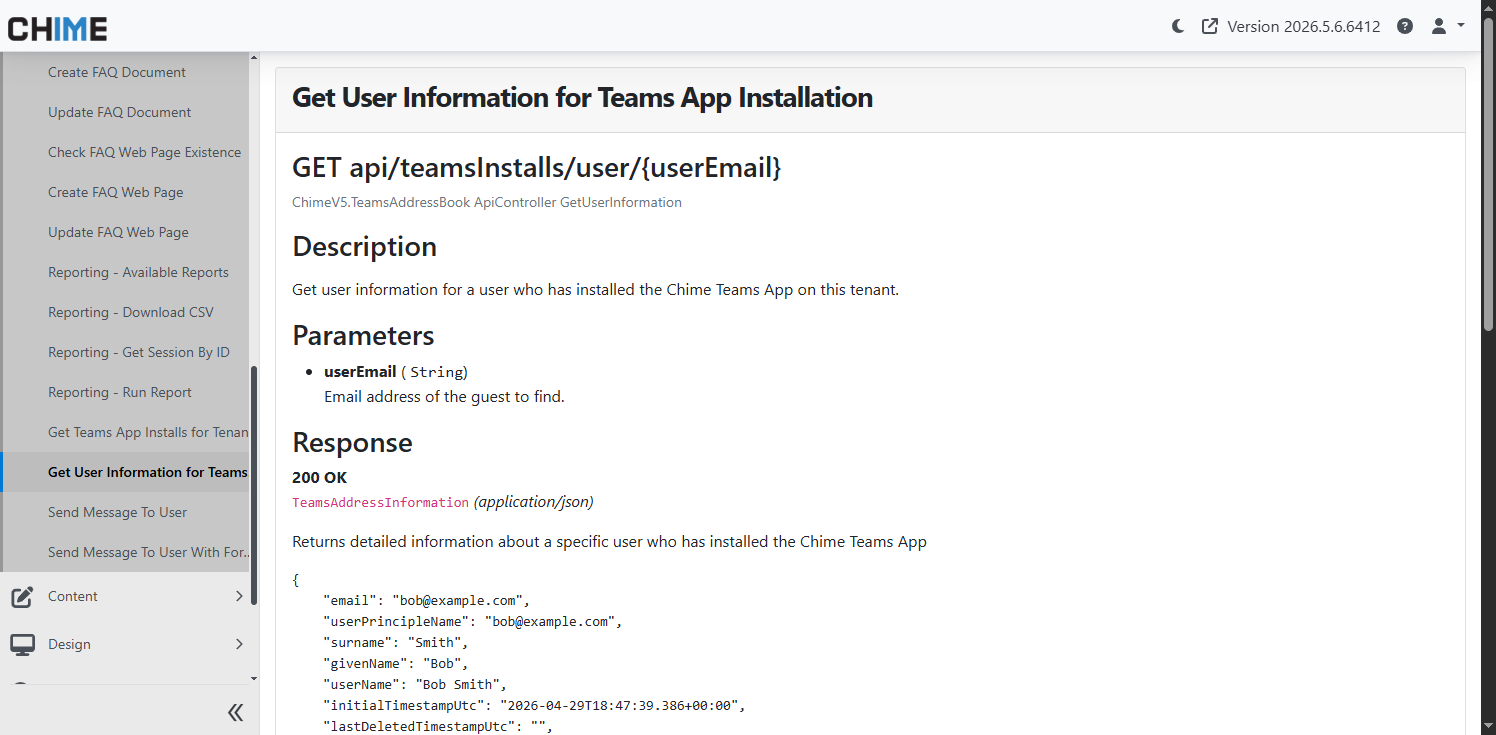Click the "givenName": "Bob" JSON line

click(395, 664)
